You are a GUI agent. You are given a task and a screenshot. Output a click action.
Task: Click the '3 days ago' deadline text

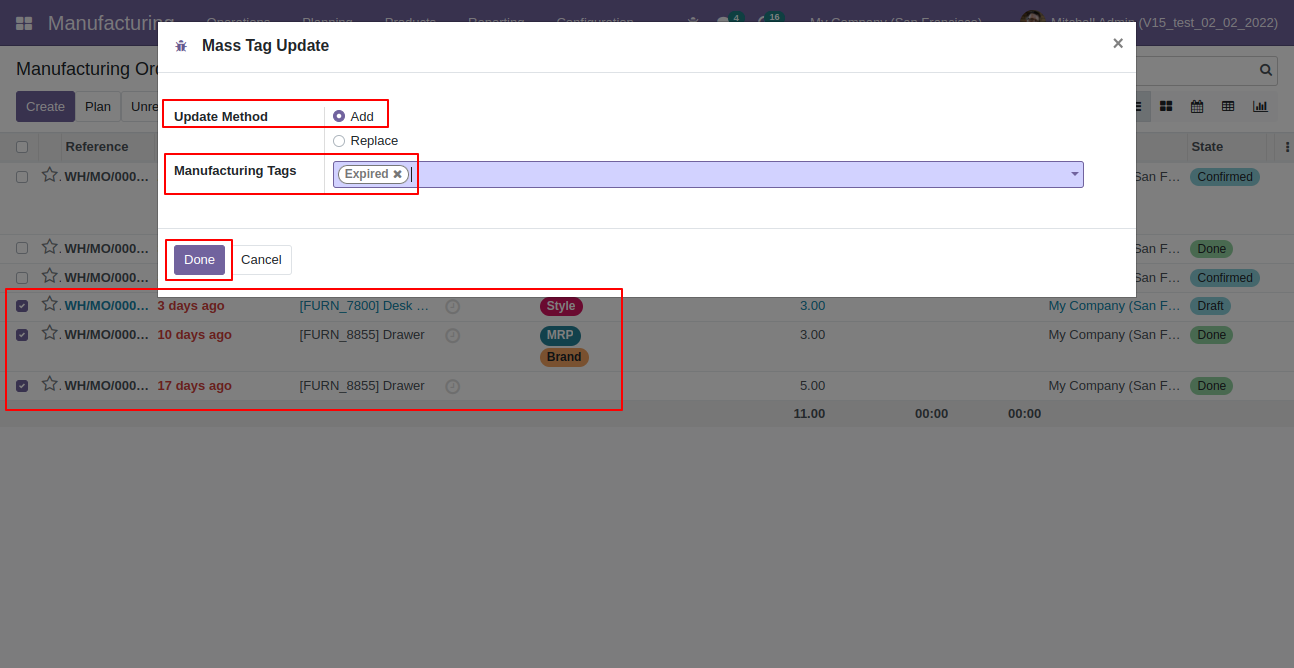coord(191,306)
